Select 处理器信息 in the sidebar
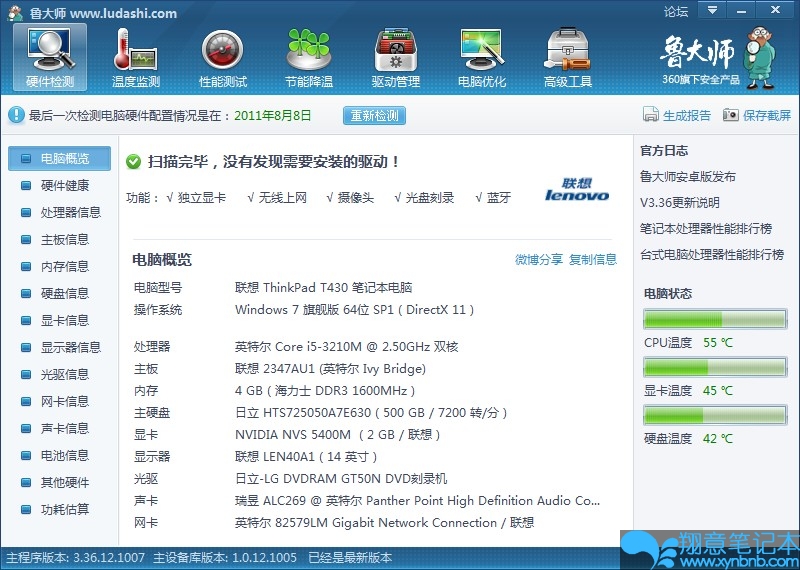Image resolution: width=800 pixels, height=570 pixels. point(70,212)
